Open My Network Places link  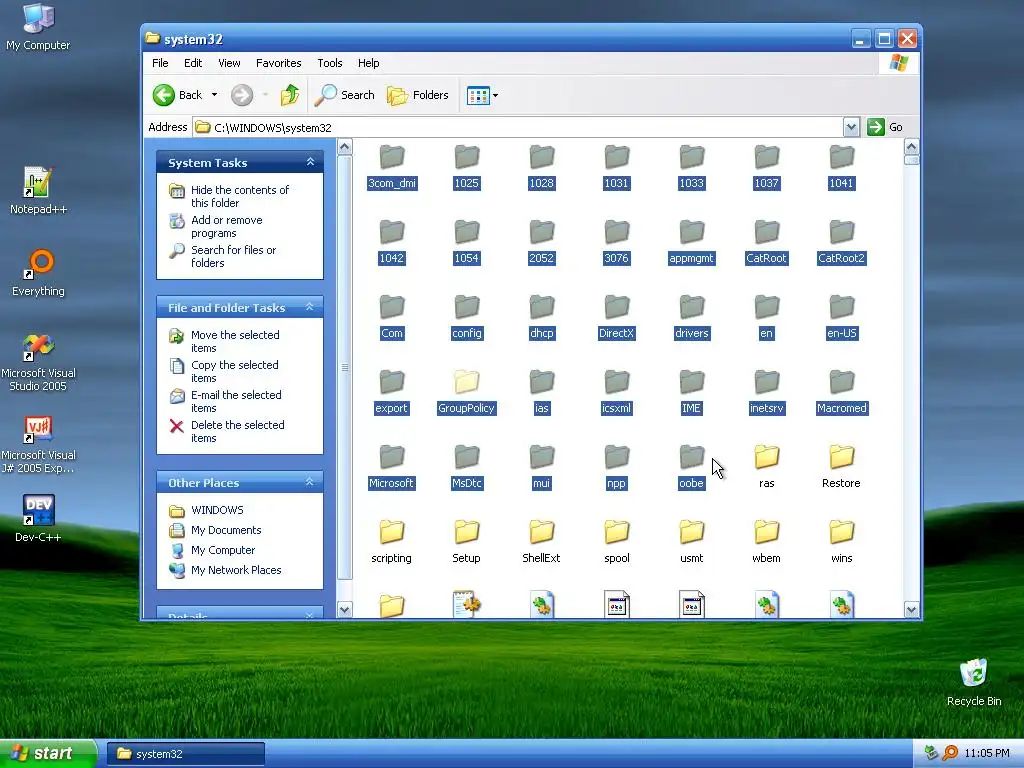pos(236,570)
